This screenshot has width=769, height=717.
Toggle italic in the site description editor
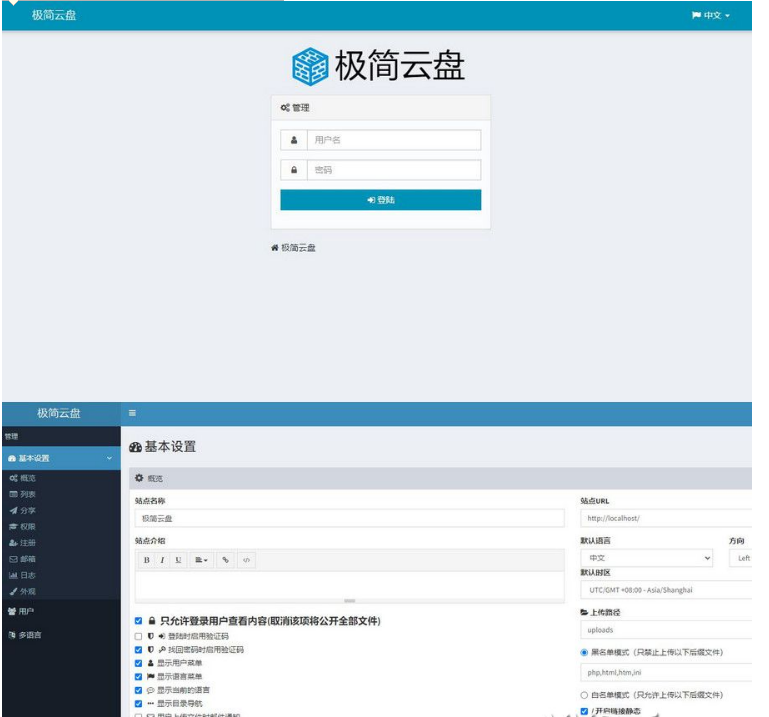162,560
